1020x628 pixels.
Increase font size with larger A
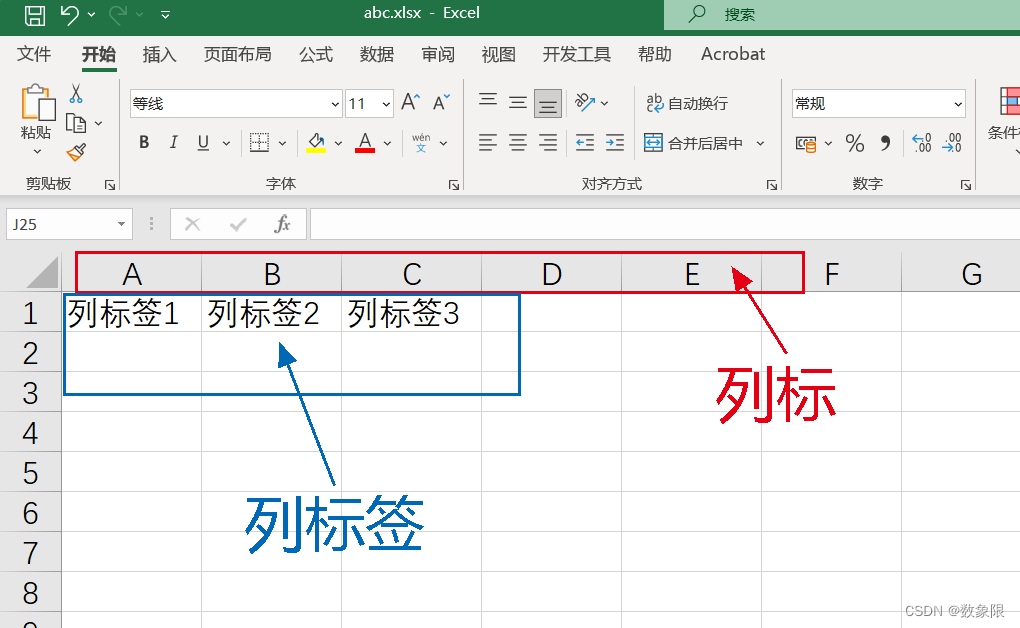click(x=410, y=102)
